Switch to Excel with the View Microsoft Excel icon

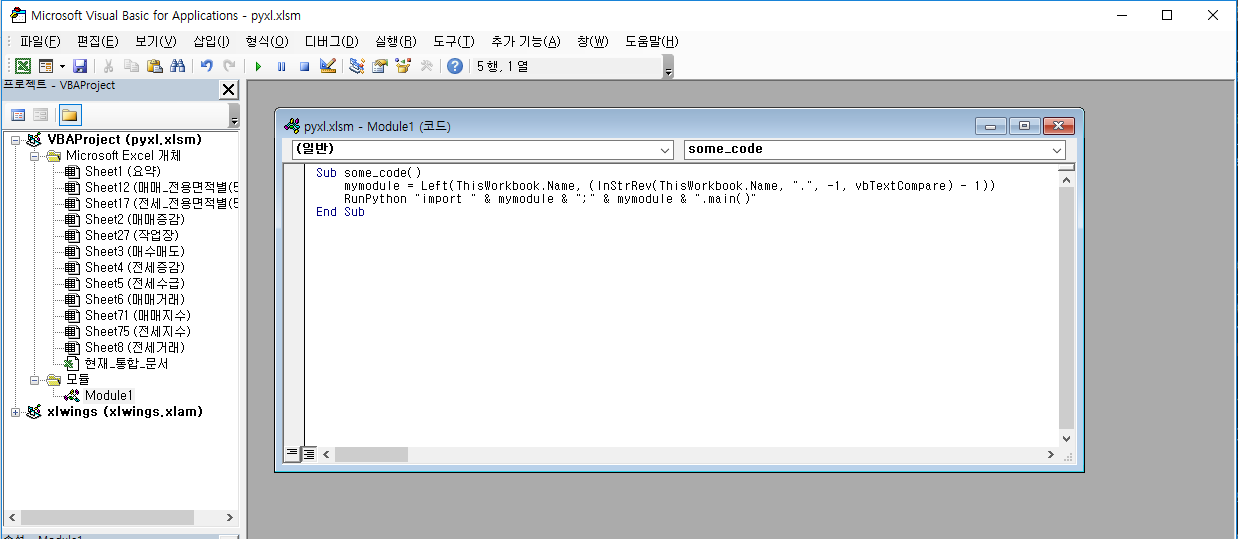click(x=22, y=66)
